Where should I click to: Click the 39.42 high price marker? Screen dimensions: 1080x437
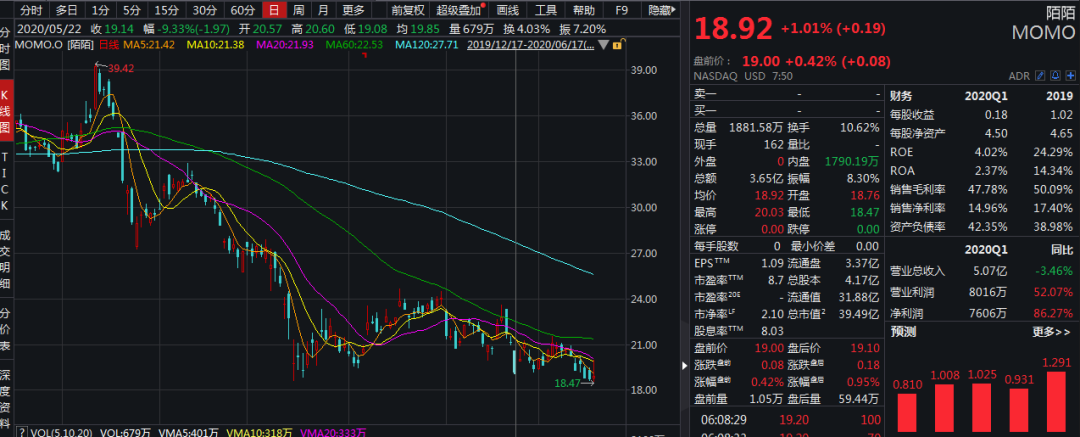[x=120, y=68]
